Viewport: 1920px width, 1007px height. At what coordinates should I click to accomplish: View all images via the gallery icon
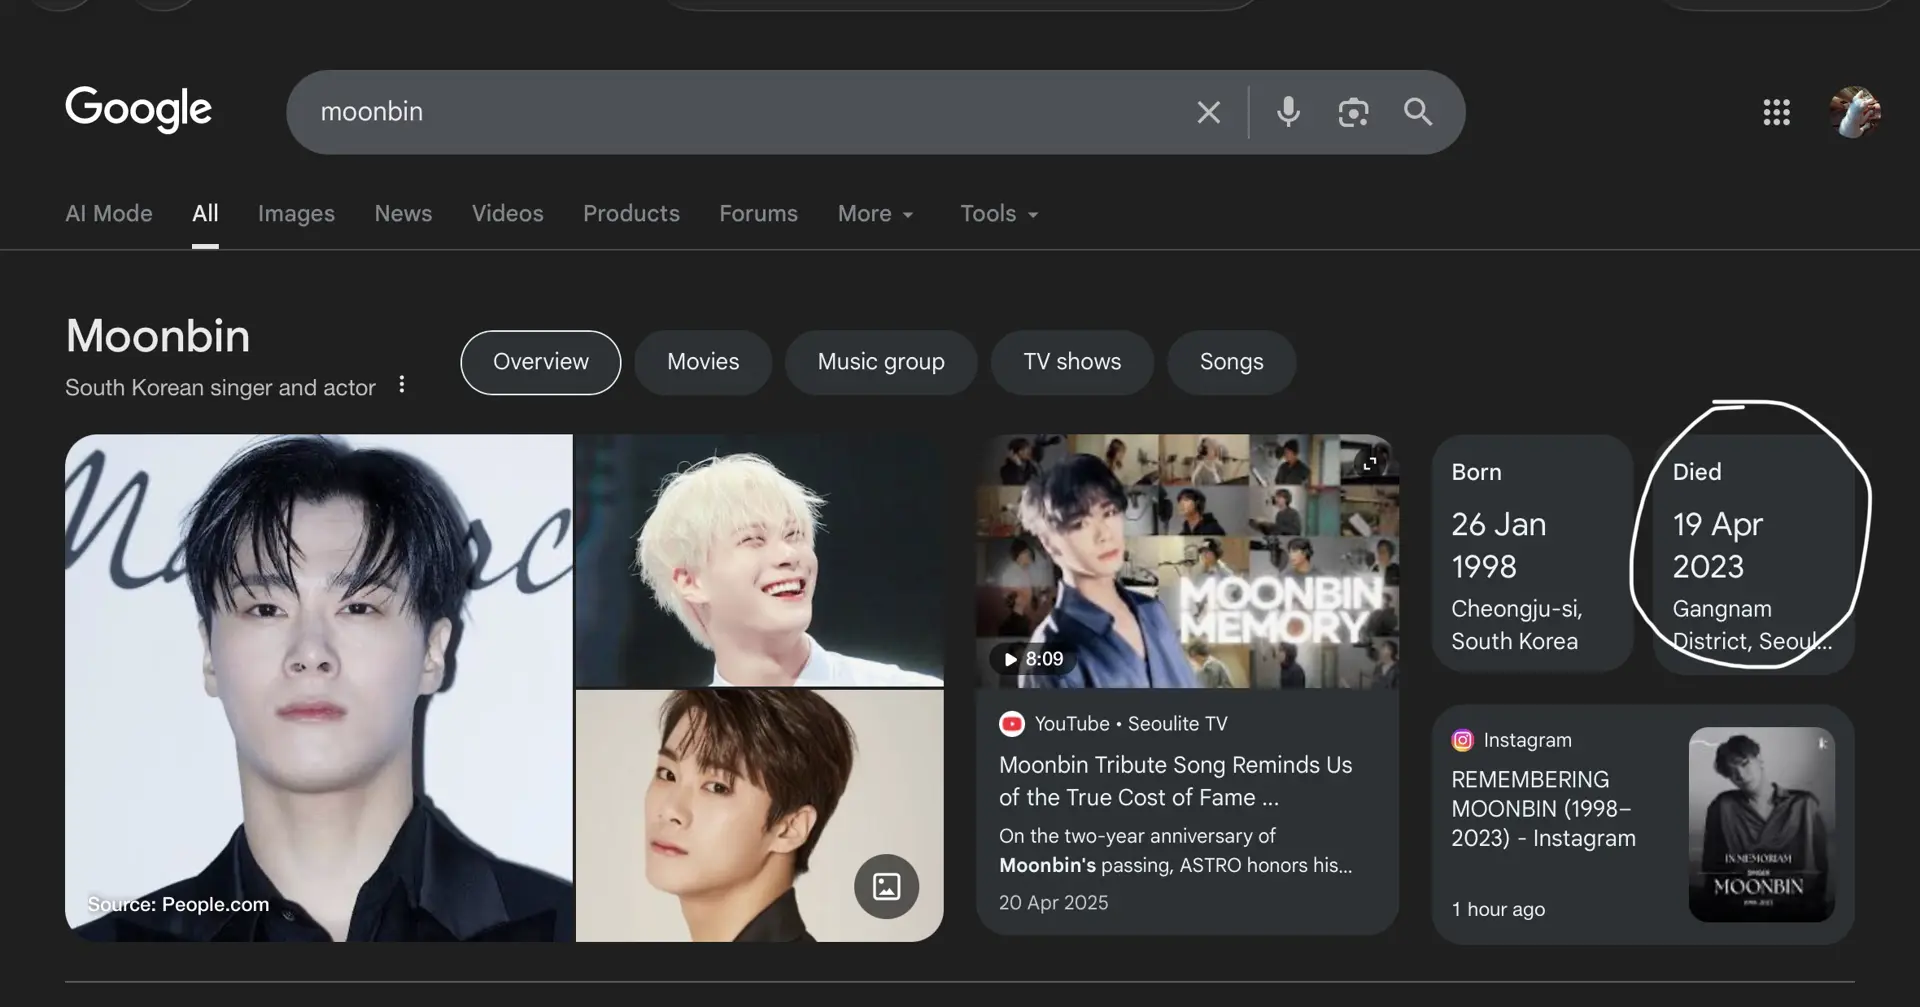pyautogui.click(x=886, y=886)
